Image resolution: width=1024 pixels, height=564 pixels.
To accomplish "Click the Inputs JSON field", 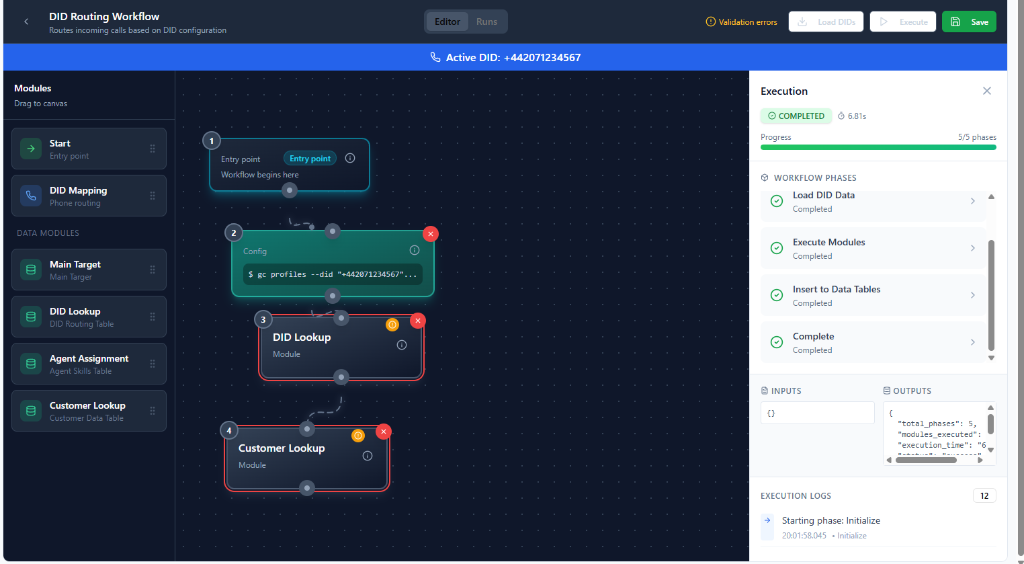I will coord(817,413).
